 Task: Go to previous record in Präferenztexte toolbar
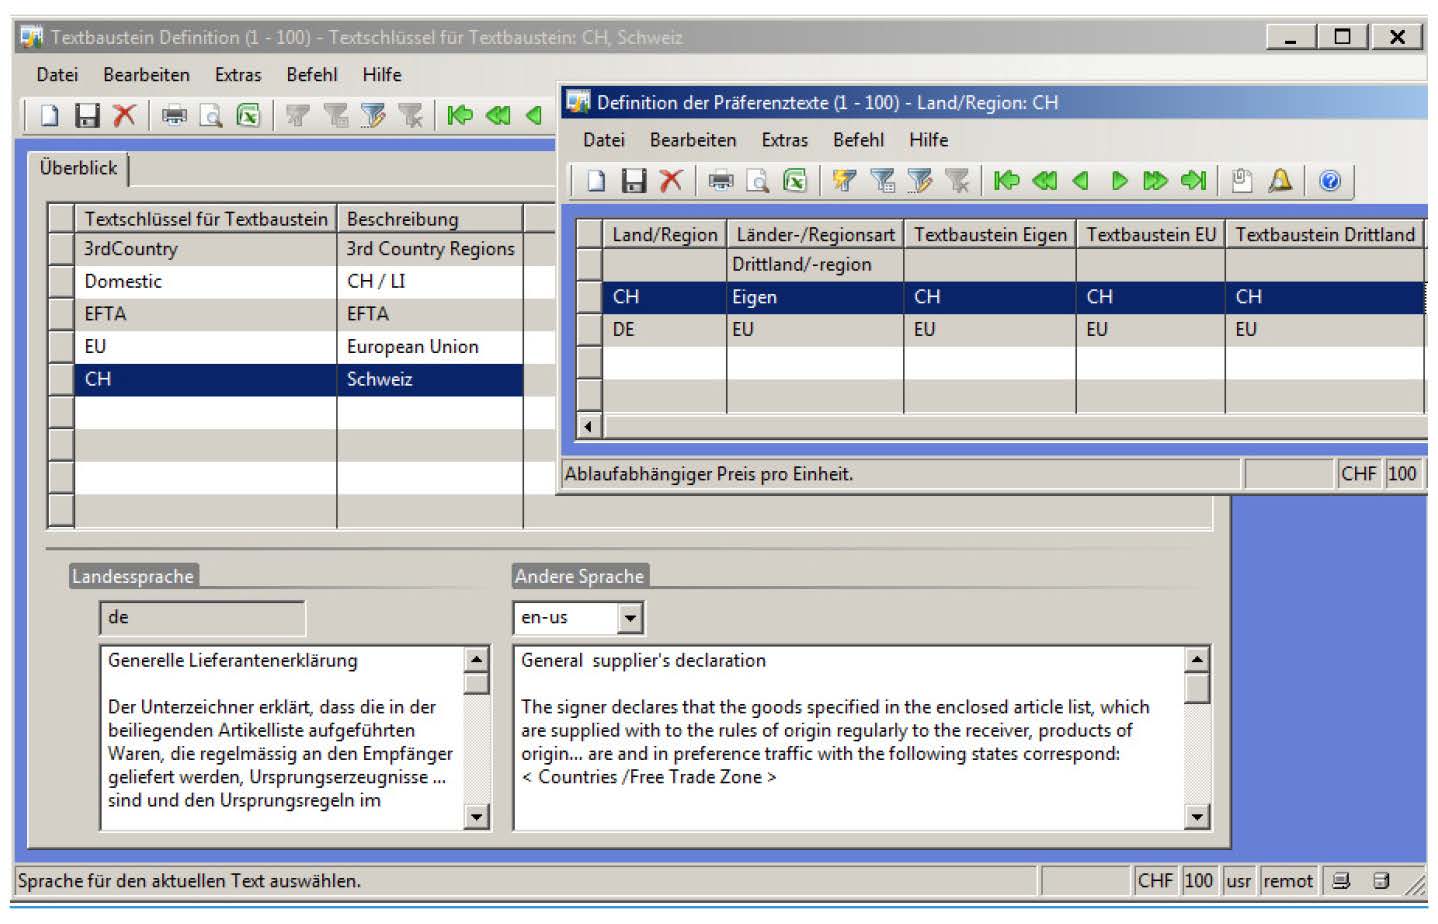(x=1081, y=180)
